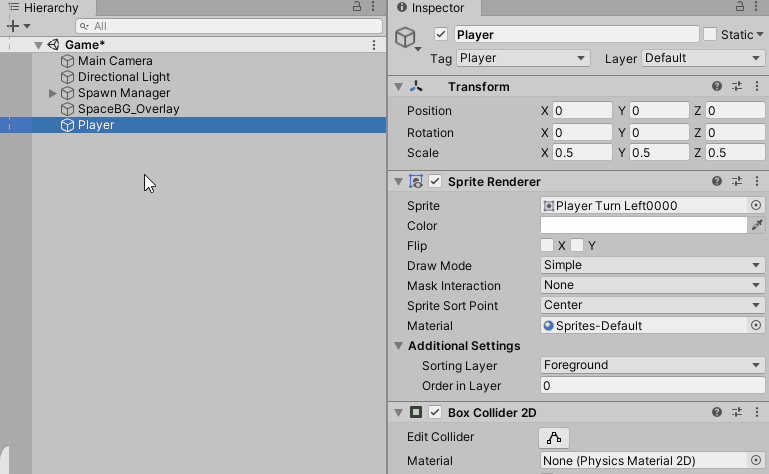Viewport: 769px width, 474px height.
Task: Expand the Spawn Manager children
Action: point(52,93)
